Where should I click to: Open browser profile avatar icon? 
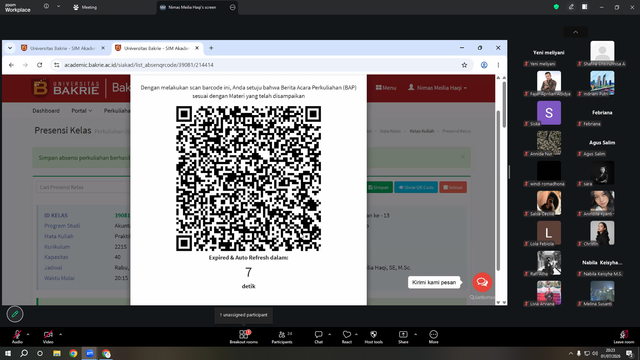[x=484, y=65]
